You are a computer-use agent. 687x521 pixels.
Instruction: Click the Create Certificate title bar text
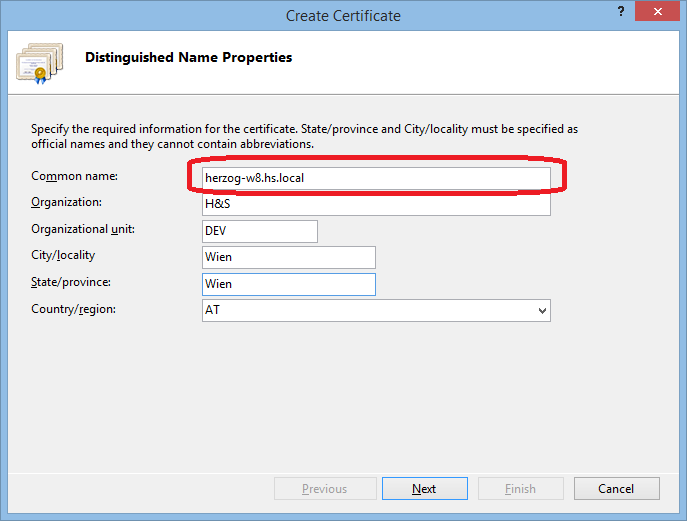pos(343,15)
